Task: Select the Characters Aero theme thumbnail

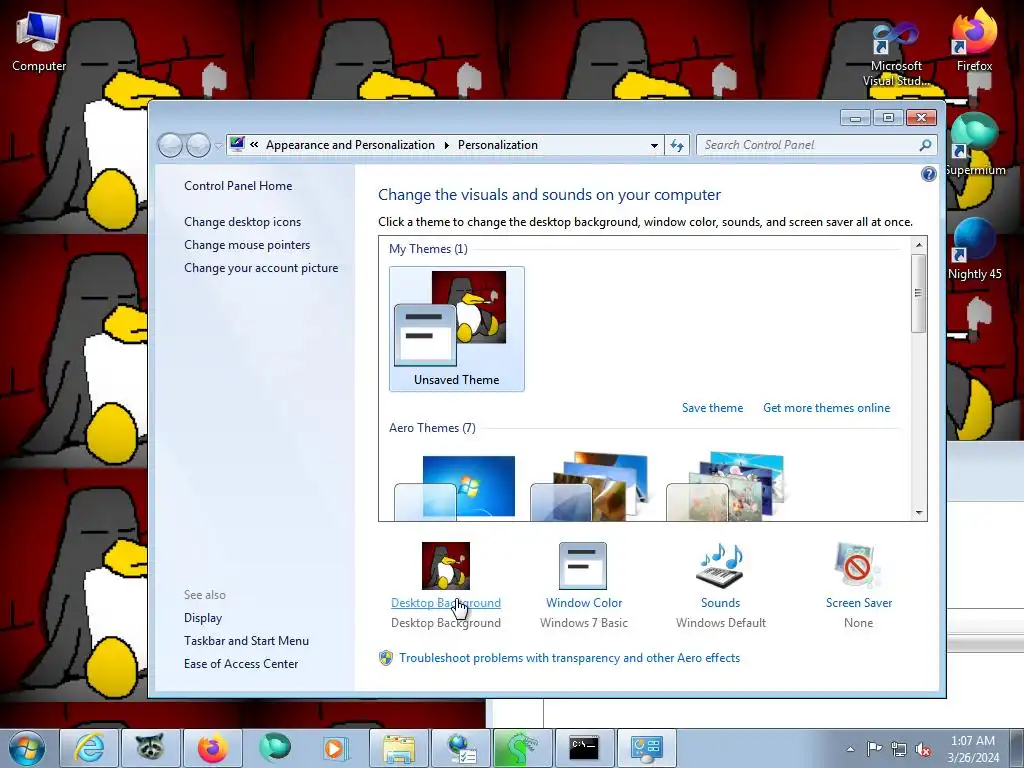Action: point(726,487)
